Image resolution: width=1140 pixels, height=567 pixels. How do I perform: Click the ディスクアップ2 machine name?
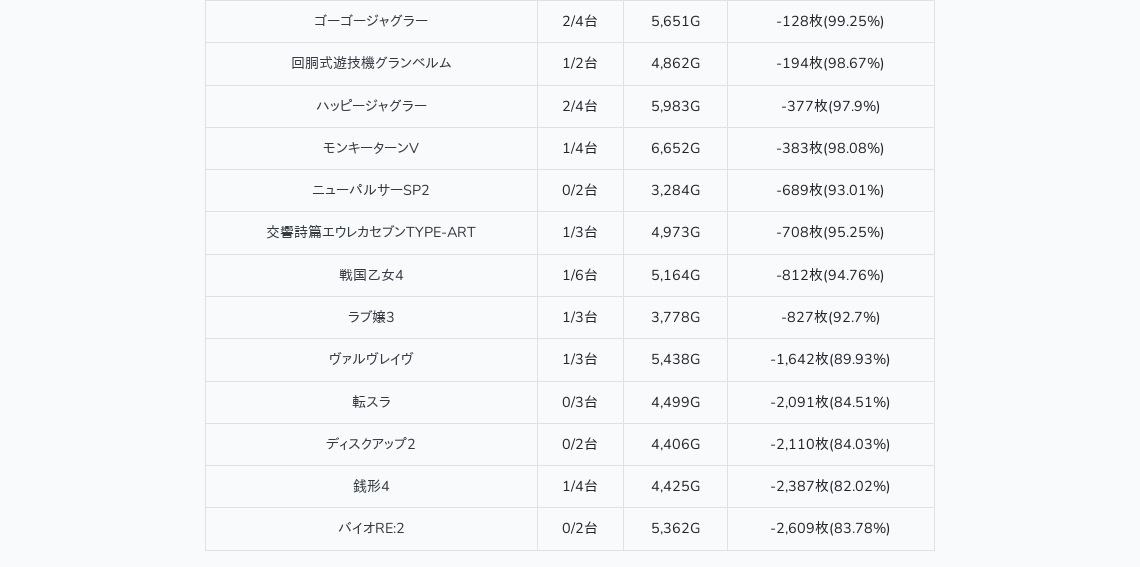(x=371, y=444)
